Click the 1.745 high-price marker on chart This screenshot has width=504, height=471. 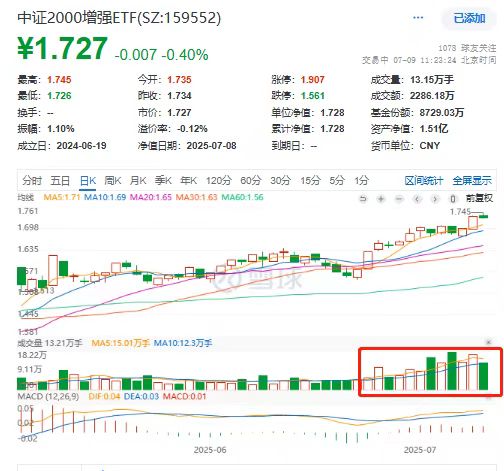460,211
